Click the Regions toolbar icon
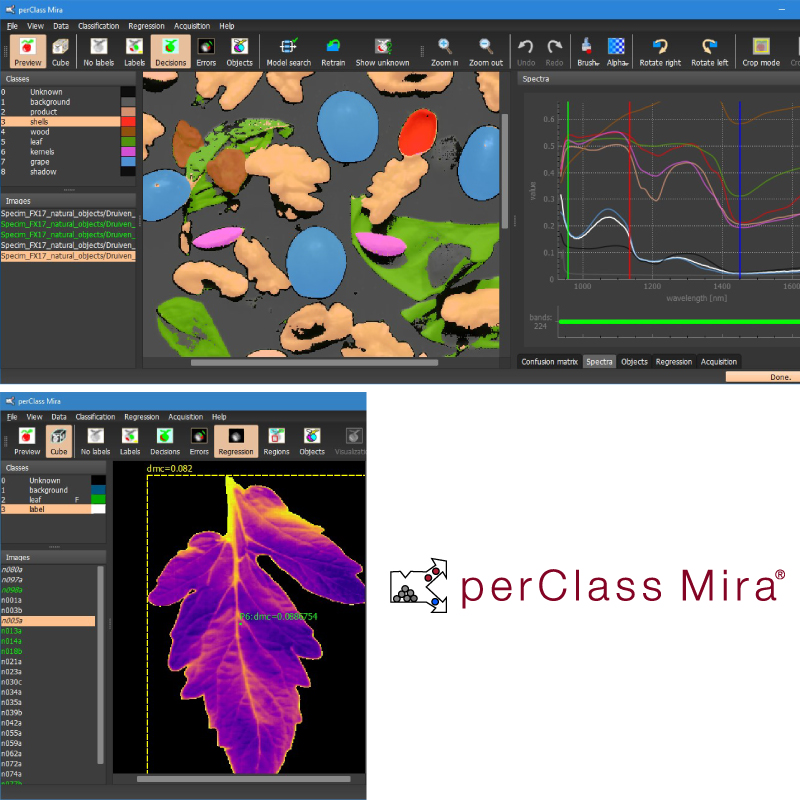 click(x=276, y=441)
